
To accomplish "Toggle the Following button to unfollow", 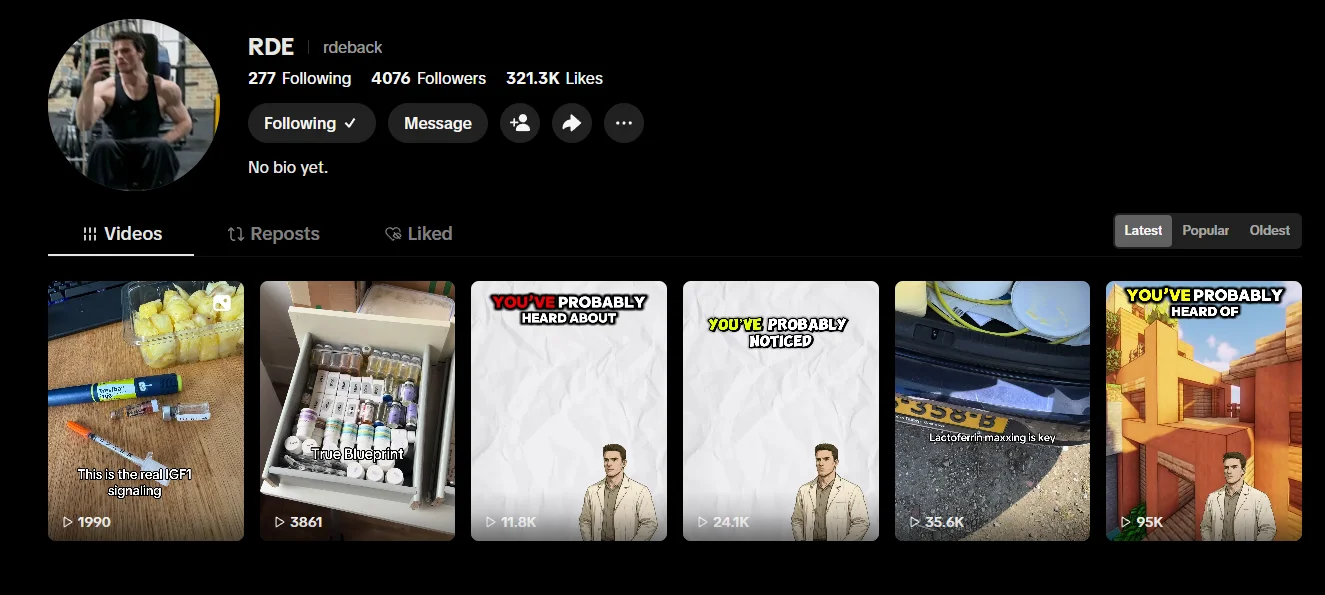I will (311, 123).
